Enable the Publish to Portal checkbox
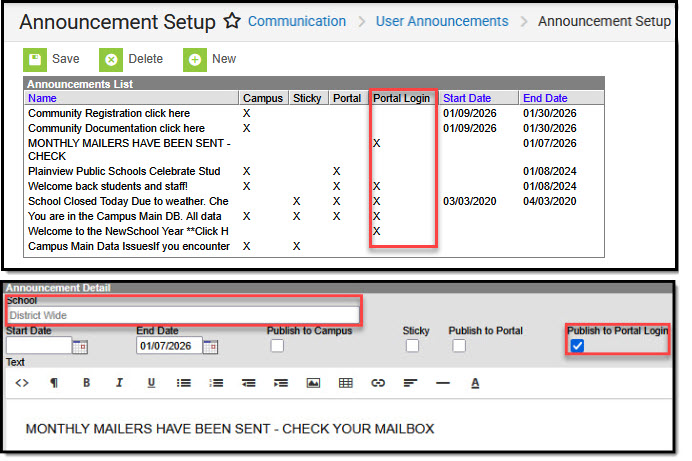 click(x=459, y=346)
